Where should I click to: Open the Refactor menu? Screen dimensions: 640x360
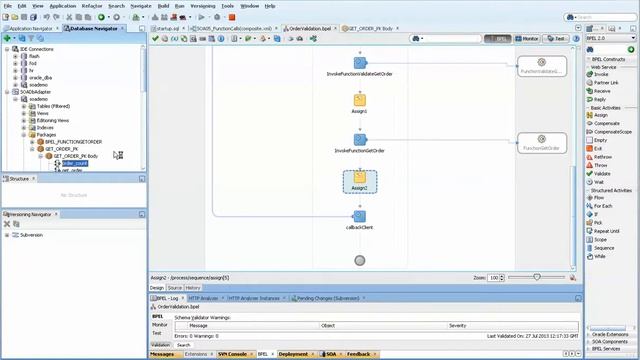pos(92,6)
